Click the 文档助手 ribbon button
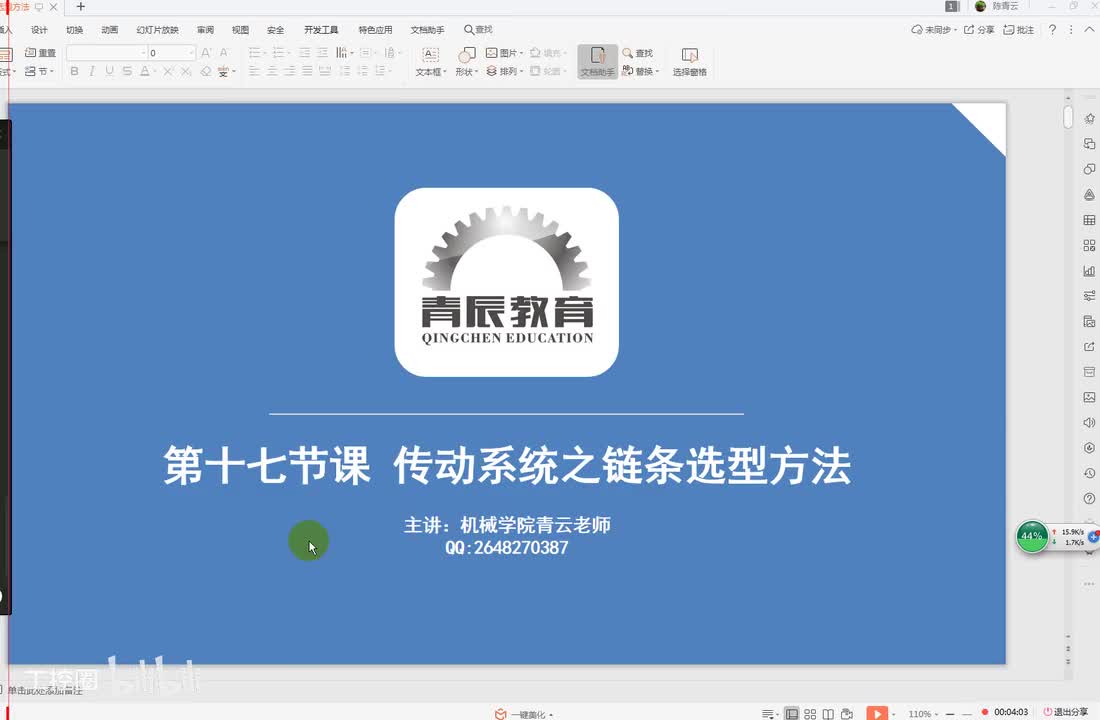This screenshot has height=720, width=1100. (597, 62)
